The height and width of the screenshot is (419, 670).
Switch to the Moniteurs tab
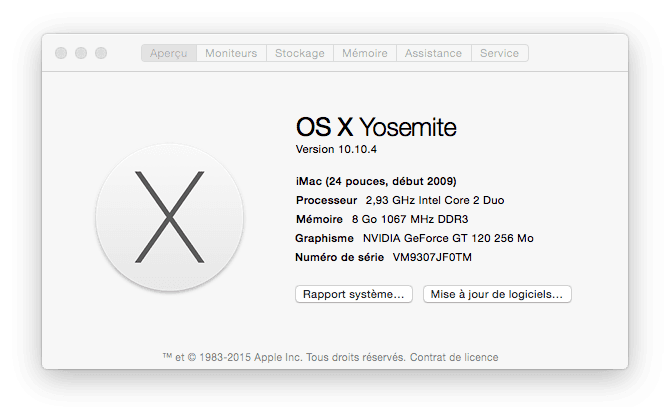(231, 53)
